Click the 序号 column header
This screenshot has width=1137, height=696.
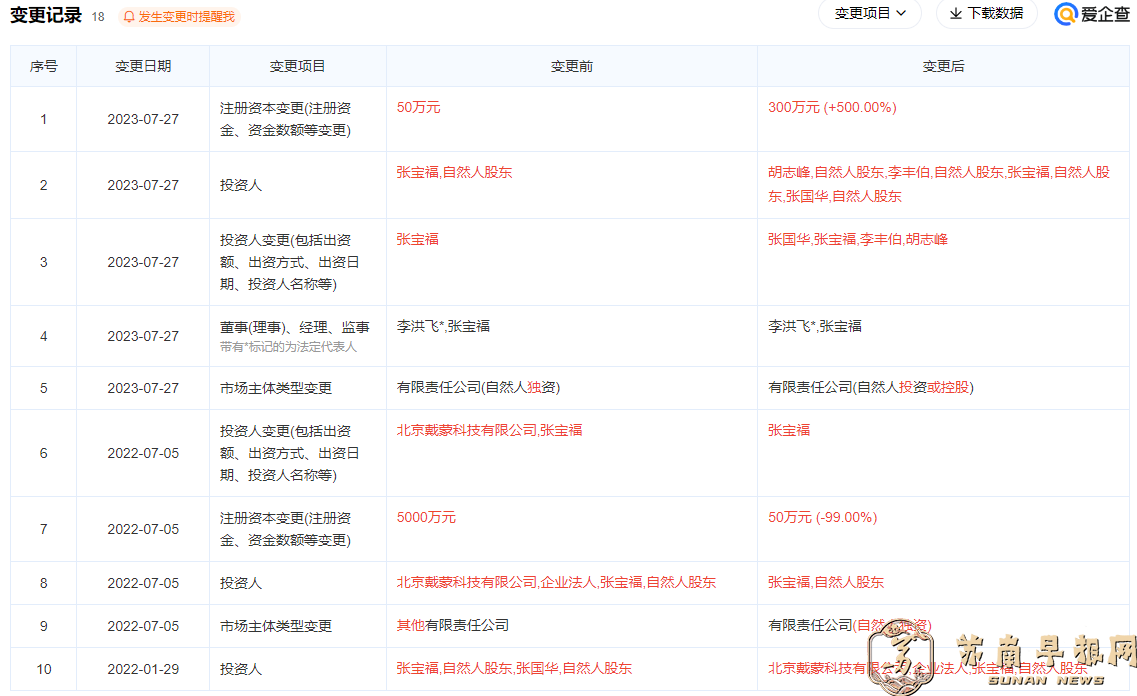point(43,66)
